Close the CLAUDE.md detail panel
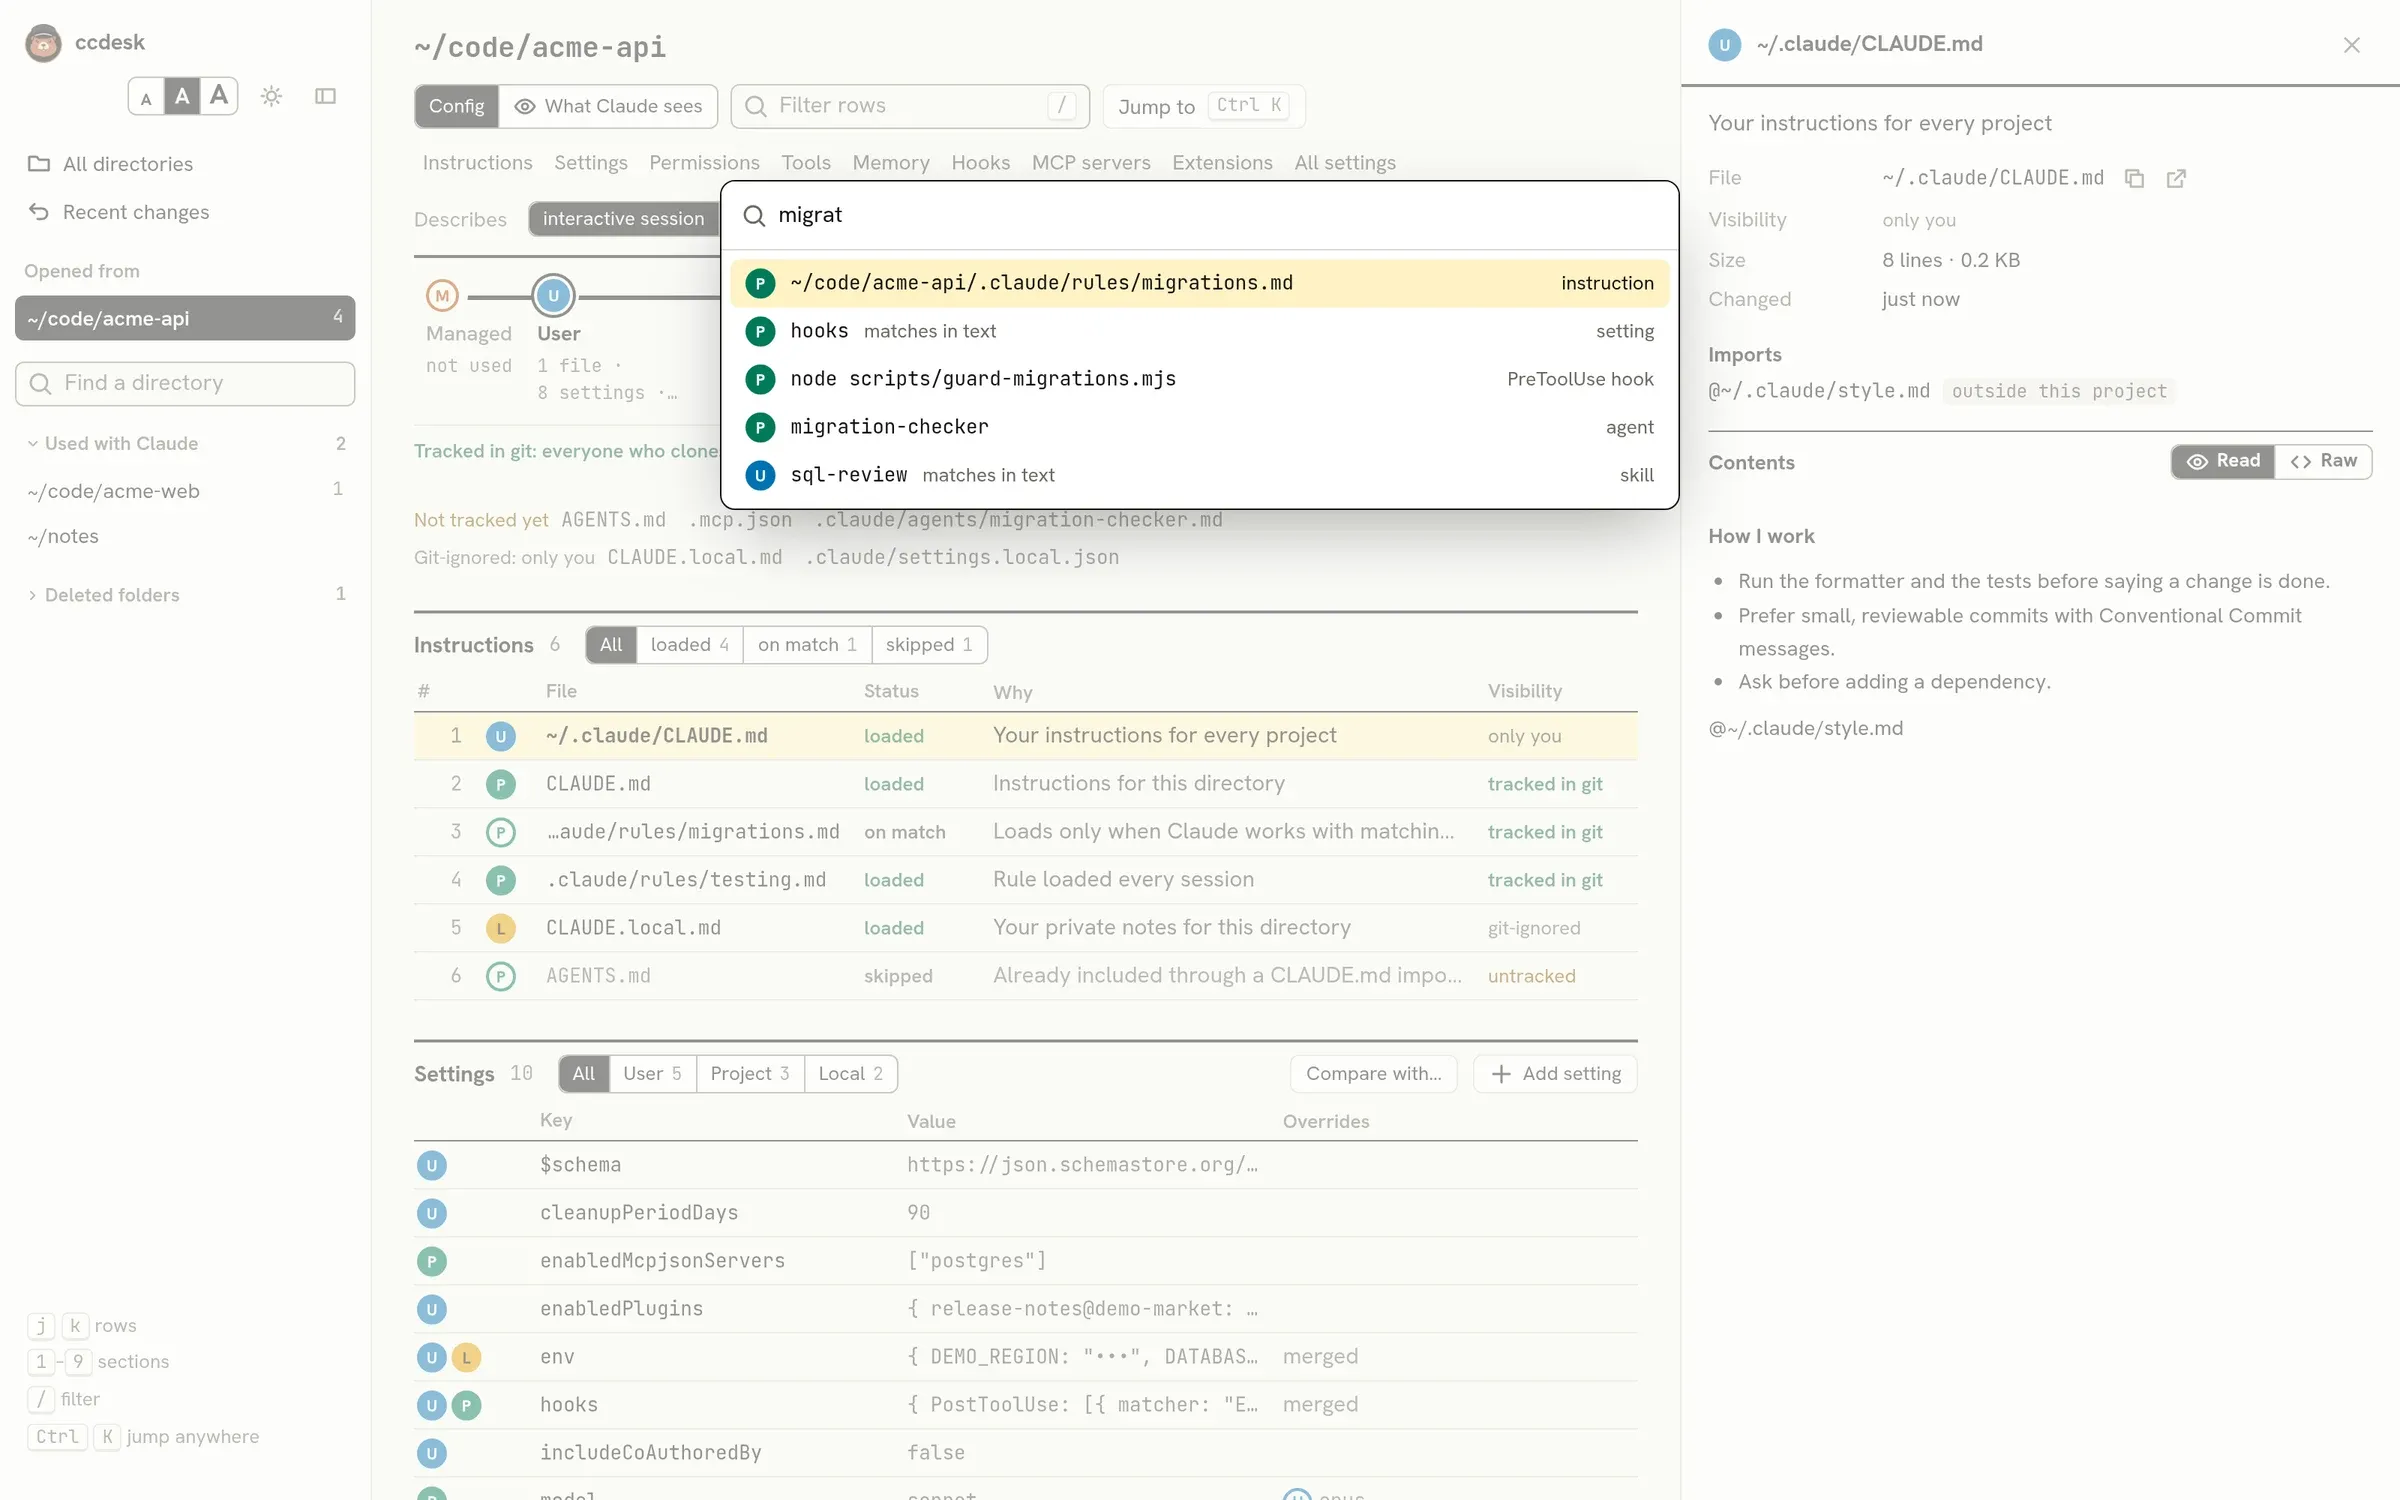2400x1500 pixels. 2352,45
